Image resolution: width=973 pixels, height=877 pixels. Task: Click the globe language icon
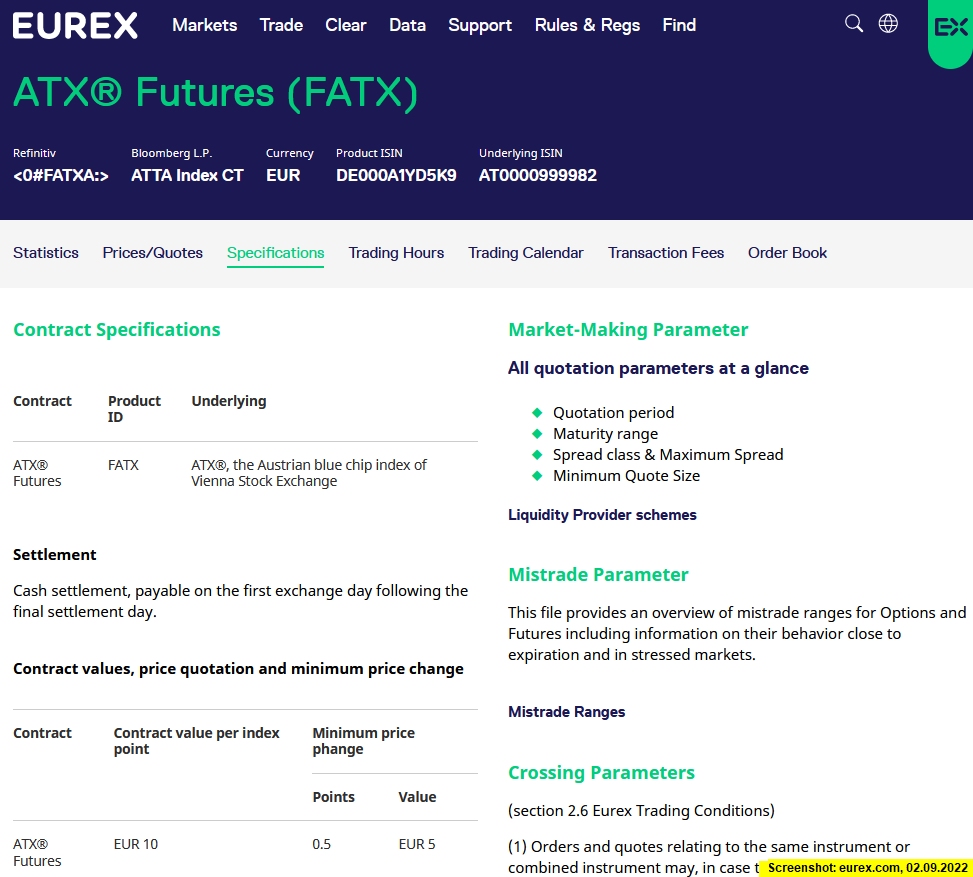pyautogui.click(x=888, y=24)
